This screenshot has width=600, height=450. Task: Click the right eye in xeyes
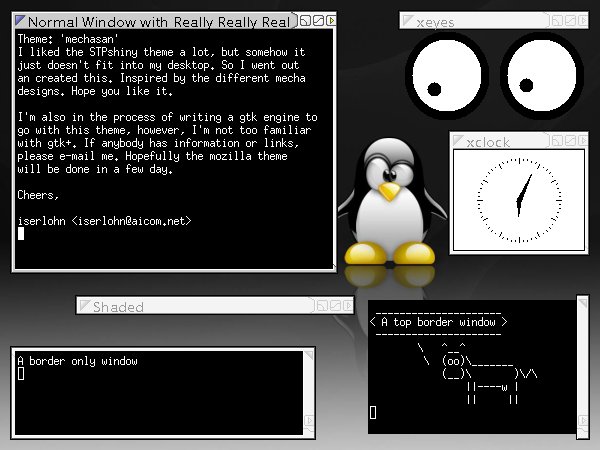coord(542,75)
